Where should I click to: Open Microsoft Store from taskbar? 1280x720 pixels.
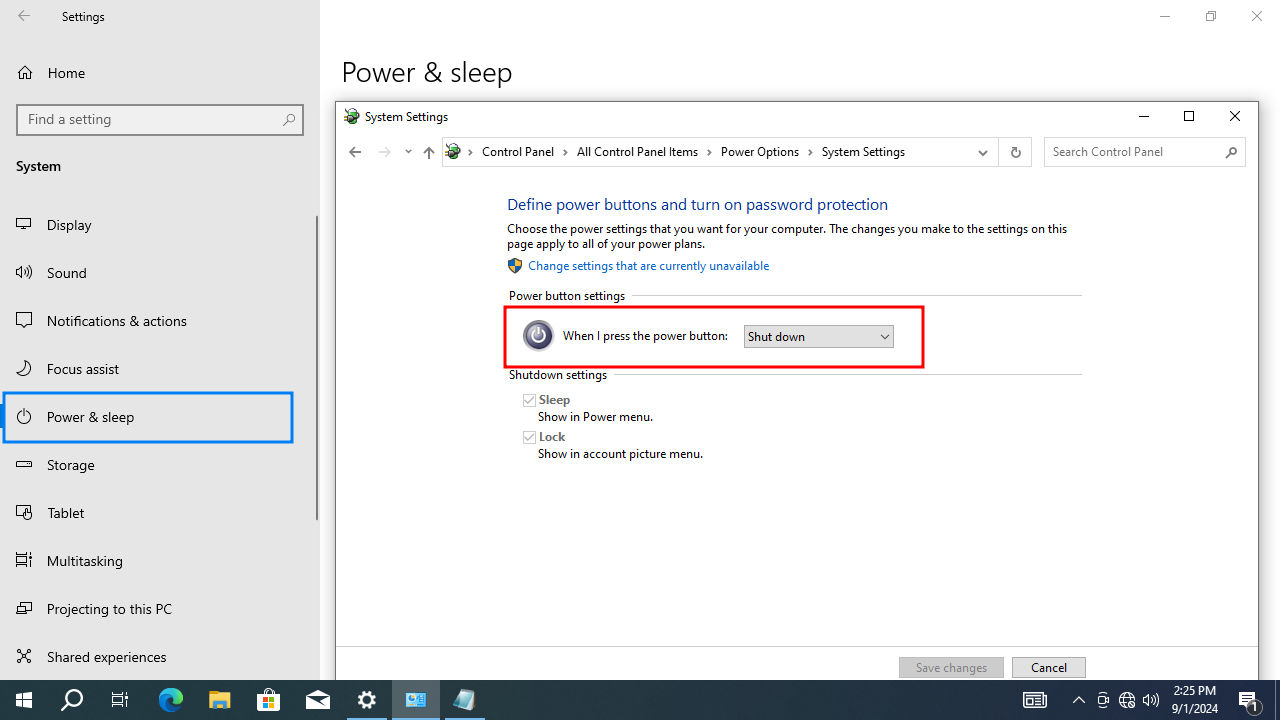click(268, 700)
